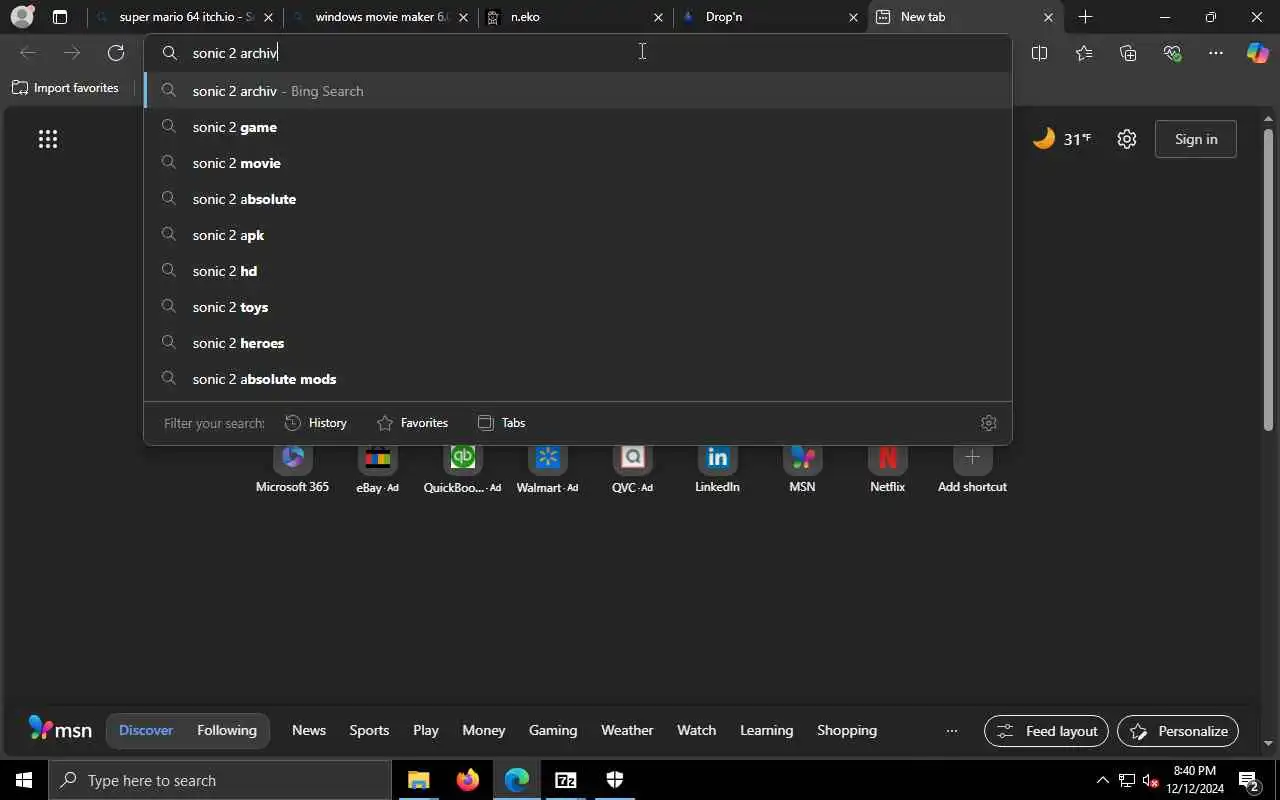
Task: Switch to the Drop'n tab
Action: coord(770,17)
